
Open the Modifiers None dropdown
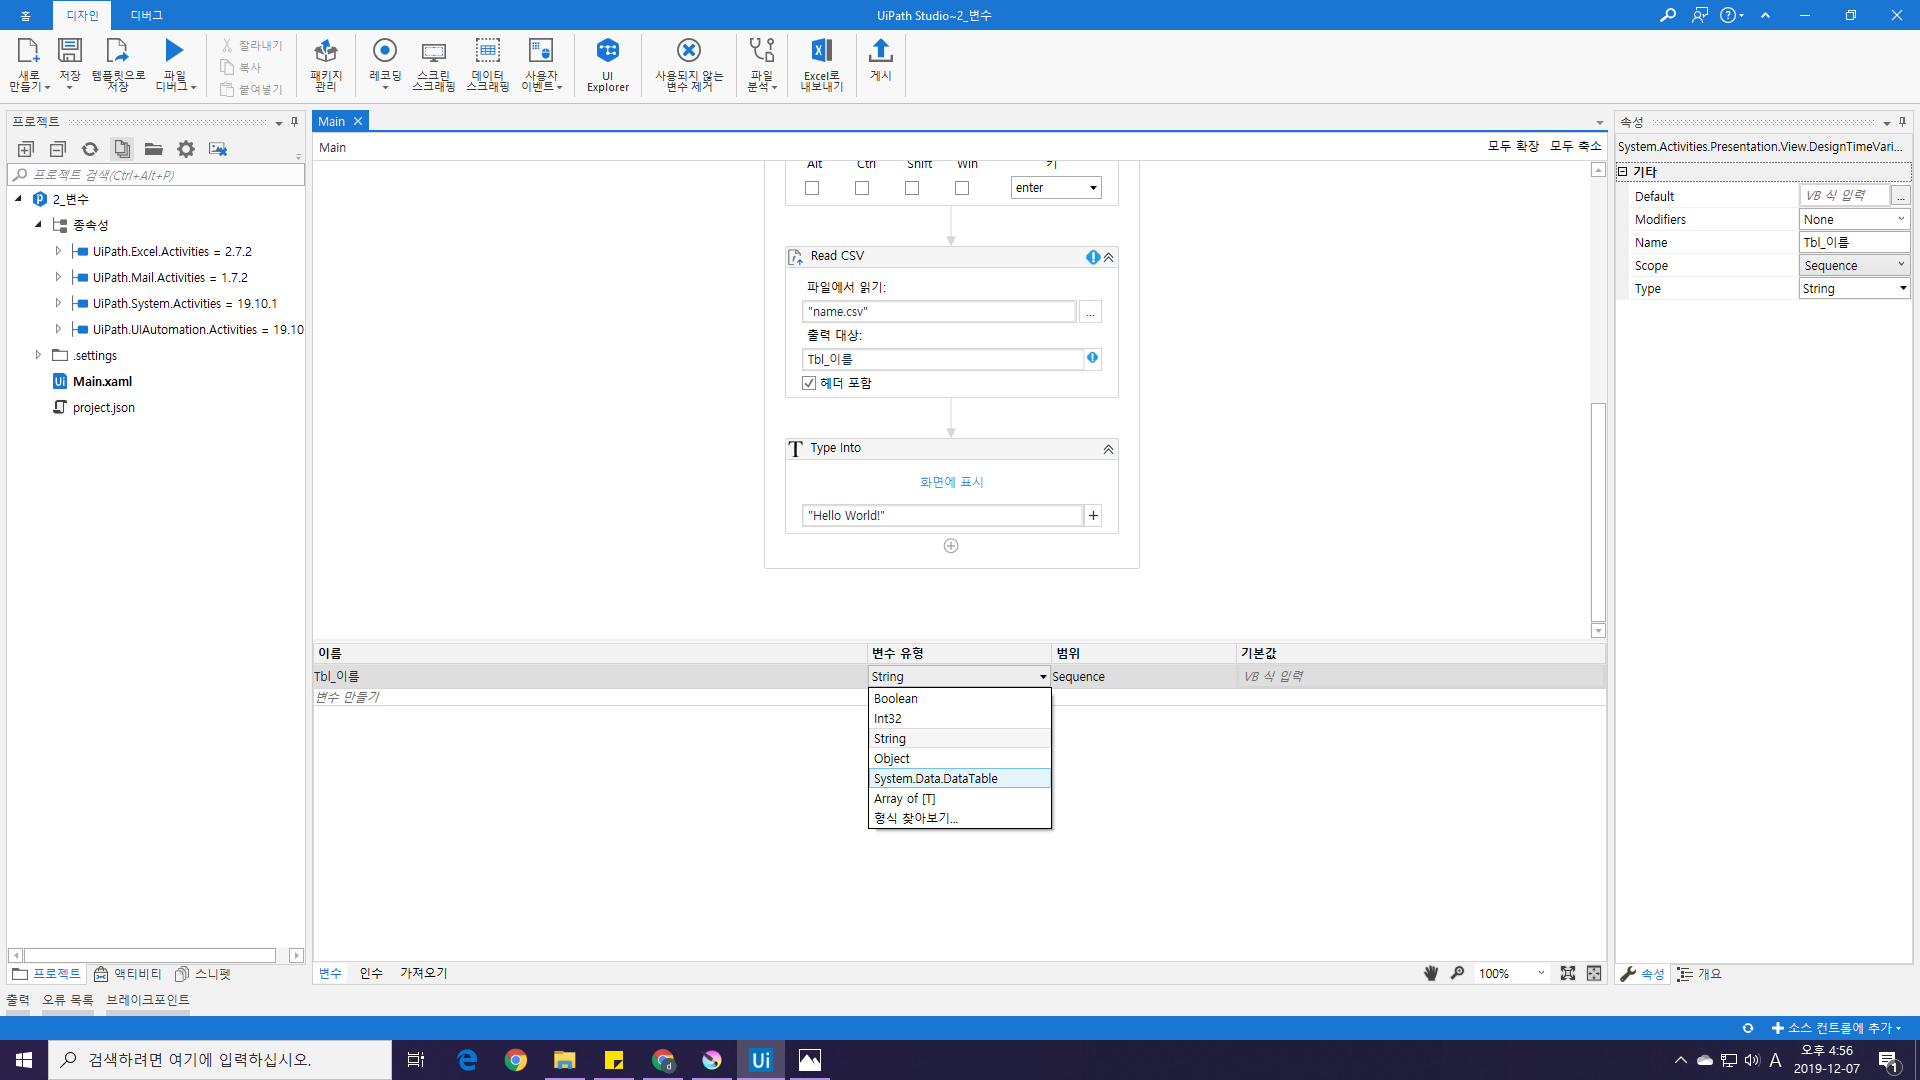coord(1854,219)
